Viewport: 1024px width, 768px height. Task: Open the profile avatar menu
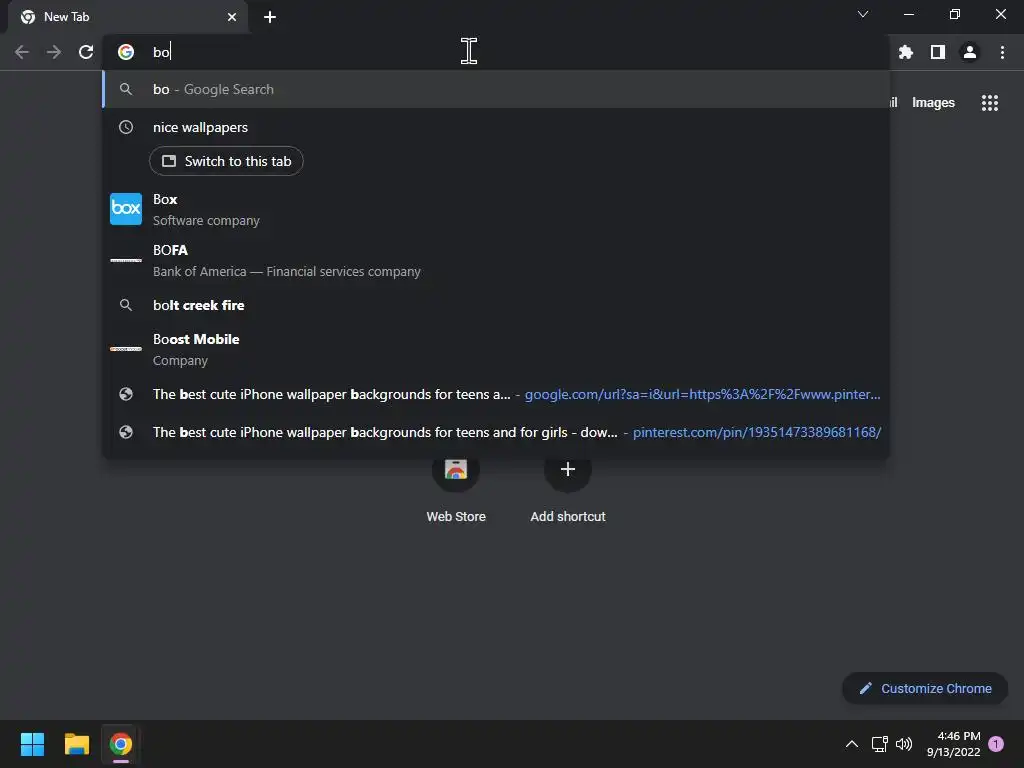(970, 52)
